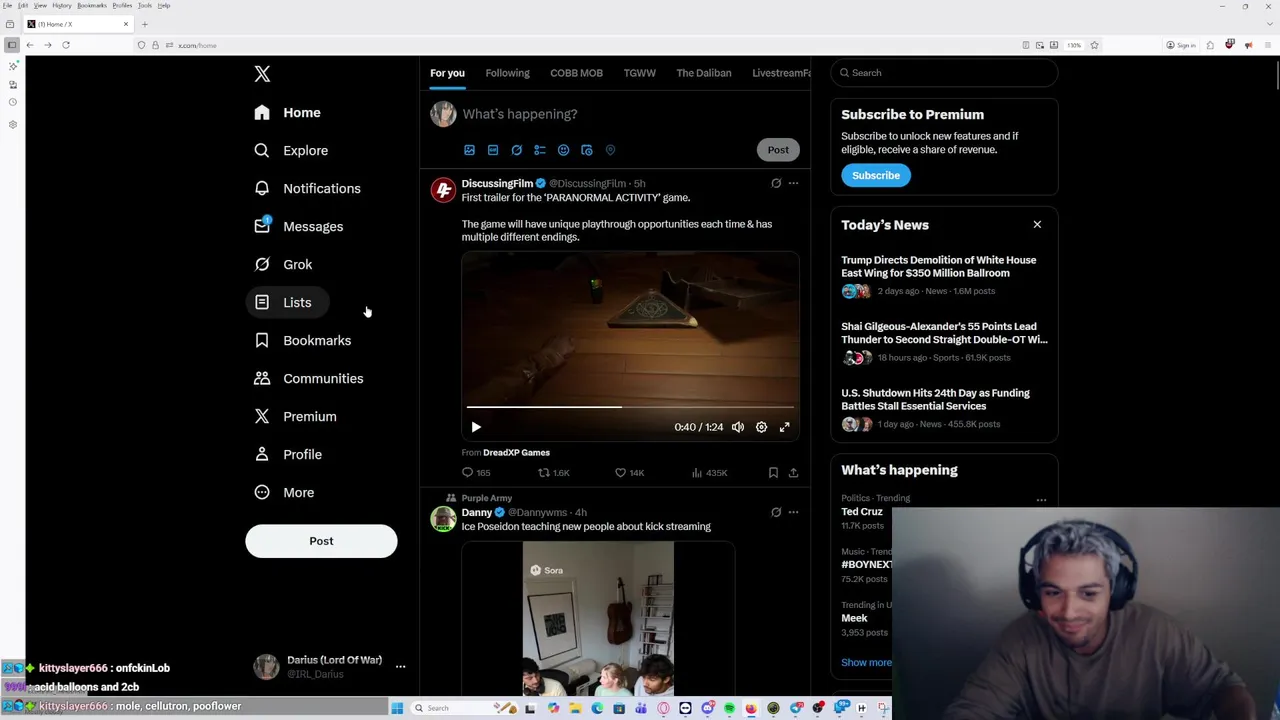Mute the video with the volume icon

738,428
